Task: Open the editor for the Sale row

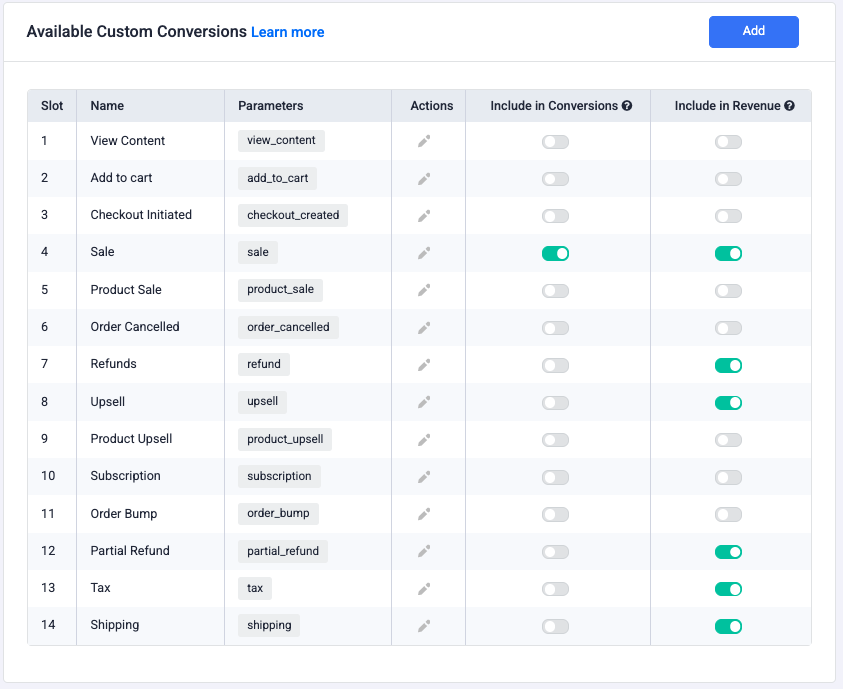Action: [x=424, y=253]
